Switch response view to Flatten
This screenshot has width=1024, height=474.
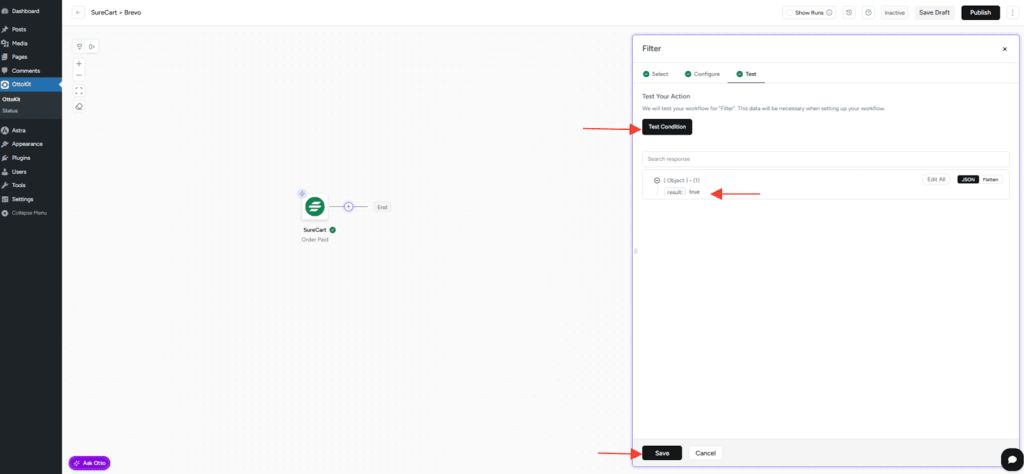990,179
